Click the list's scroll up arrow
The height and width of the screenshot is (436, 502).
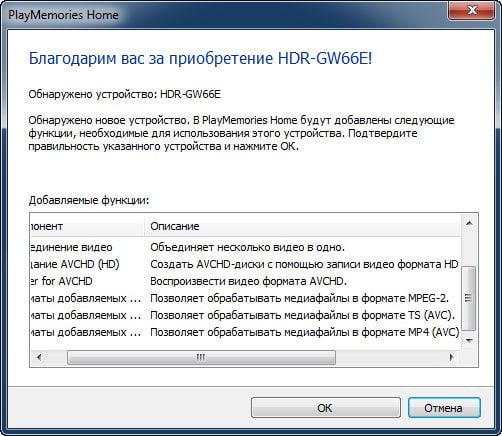[x=469, y=223]
